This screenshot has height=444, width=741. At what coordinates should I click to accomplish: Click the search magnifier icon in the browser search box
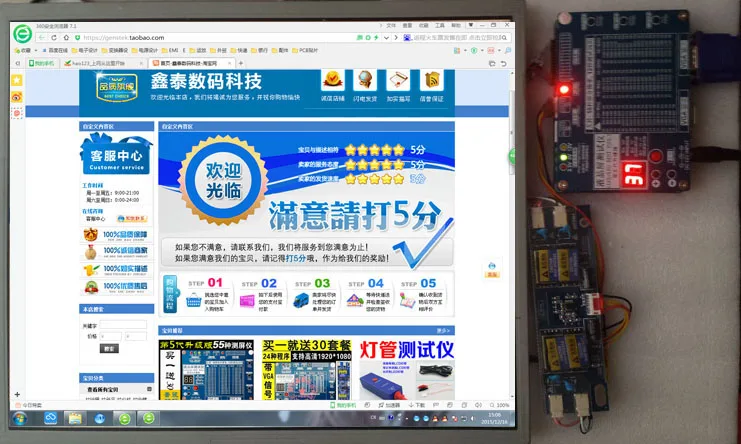505,37
